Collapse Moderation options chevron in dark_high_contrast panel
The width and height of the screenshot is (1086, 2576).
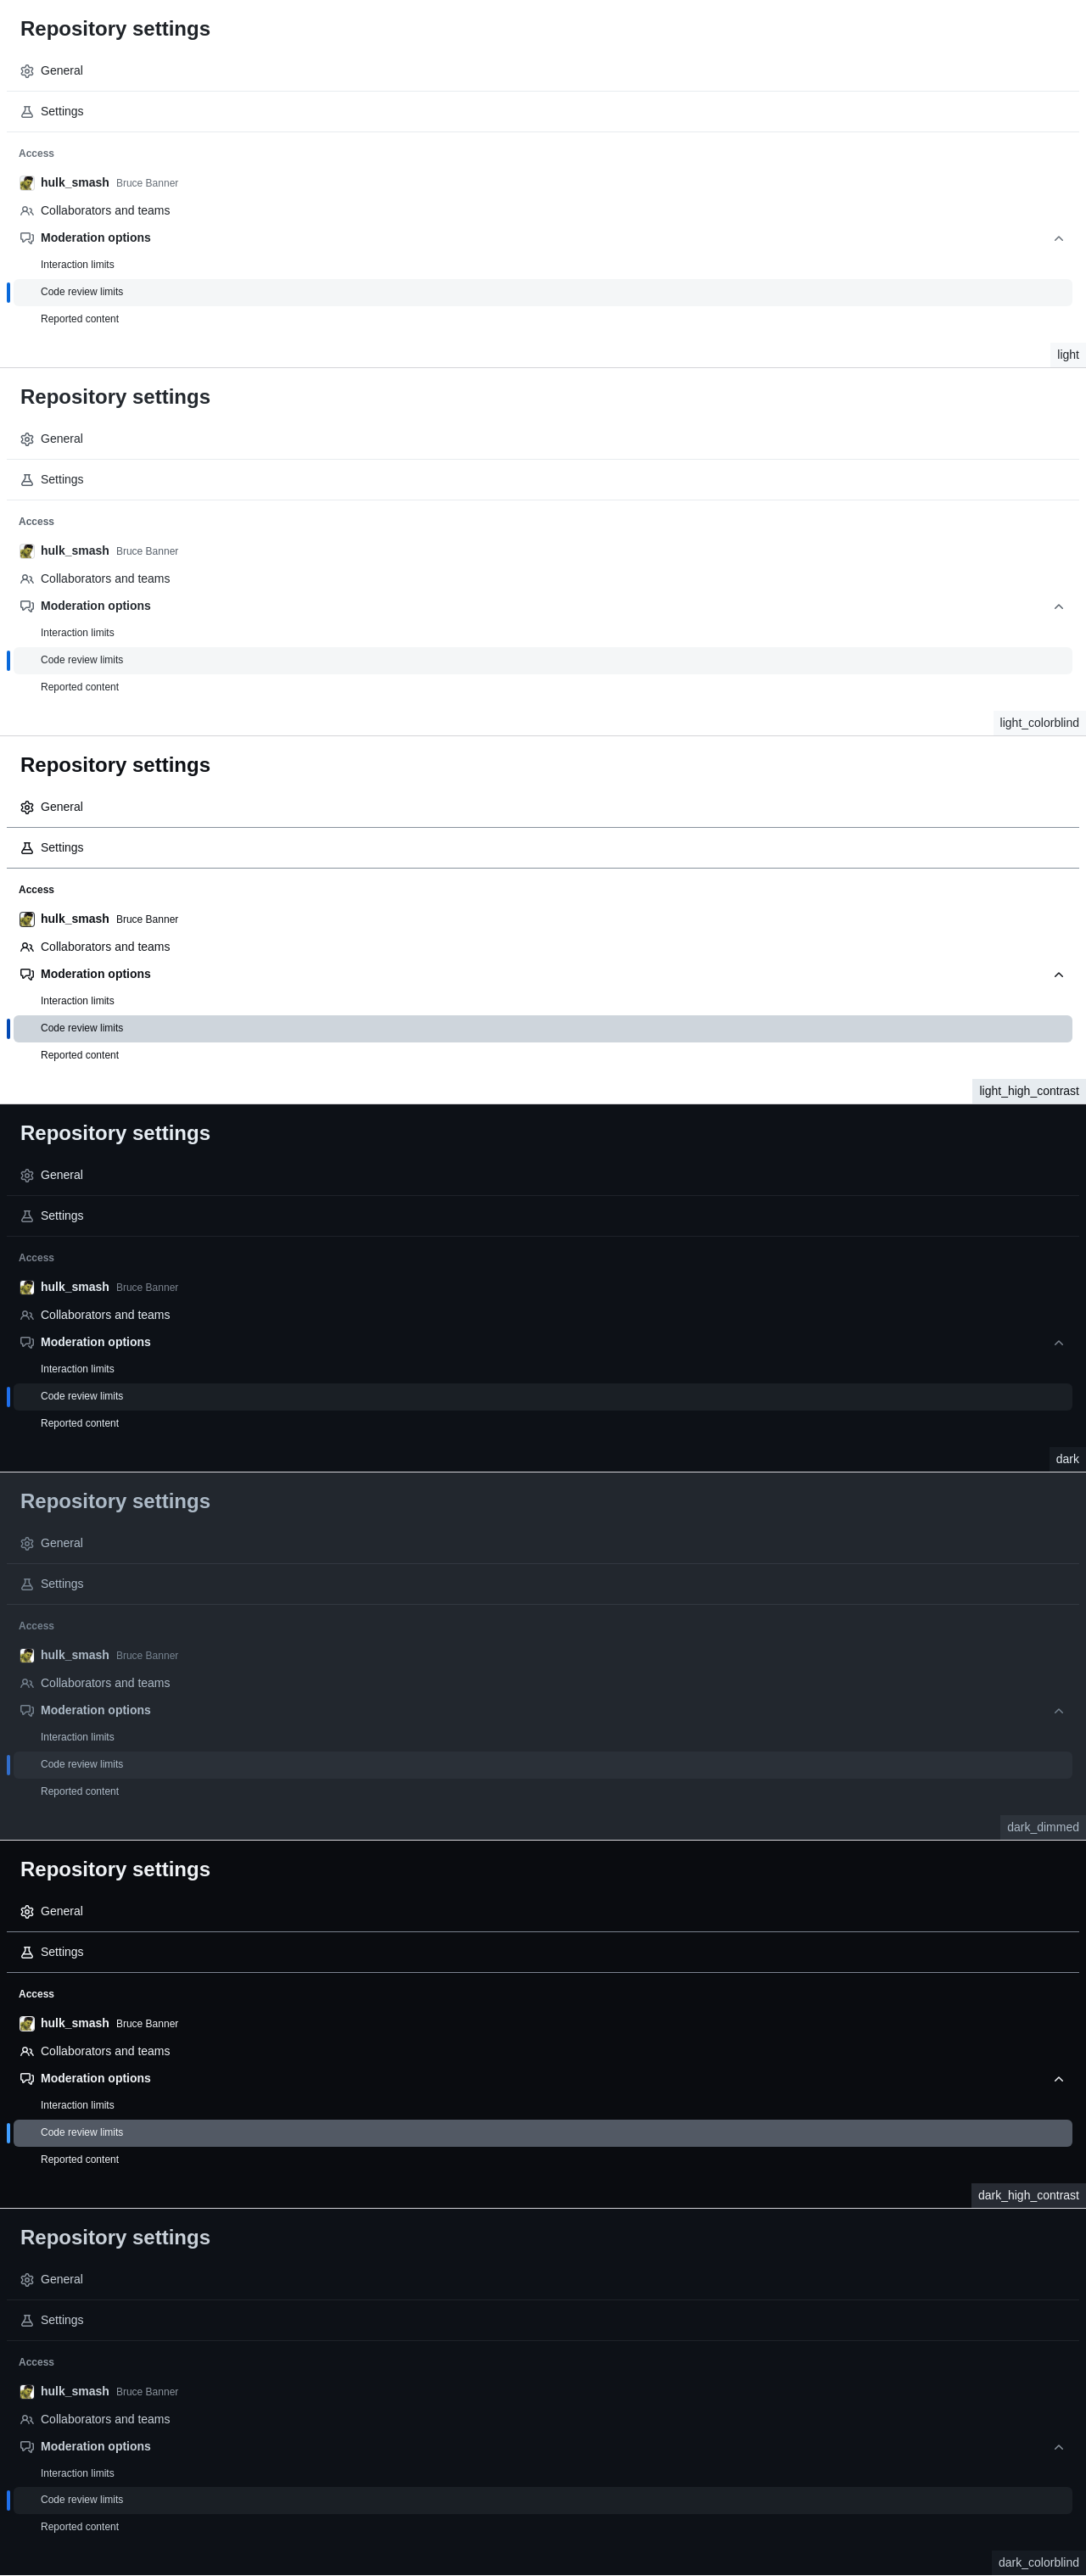click(x=1058, y=2078)
